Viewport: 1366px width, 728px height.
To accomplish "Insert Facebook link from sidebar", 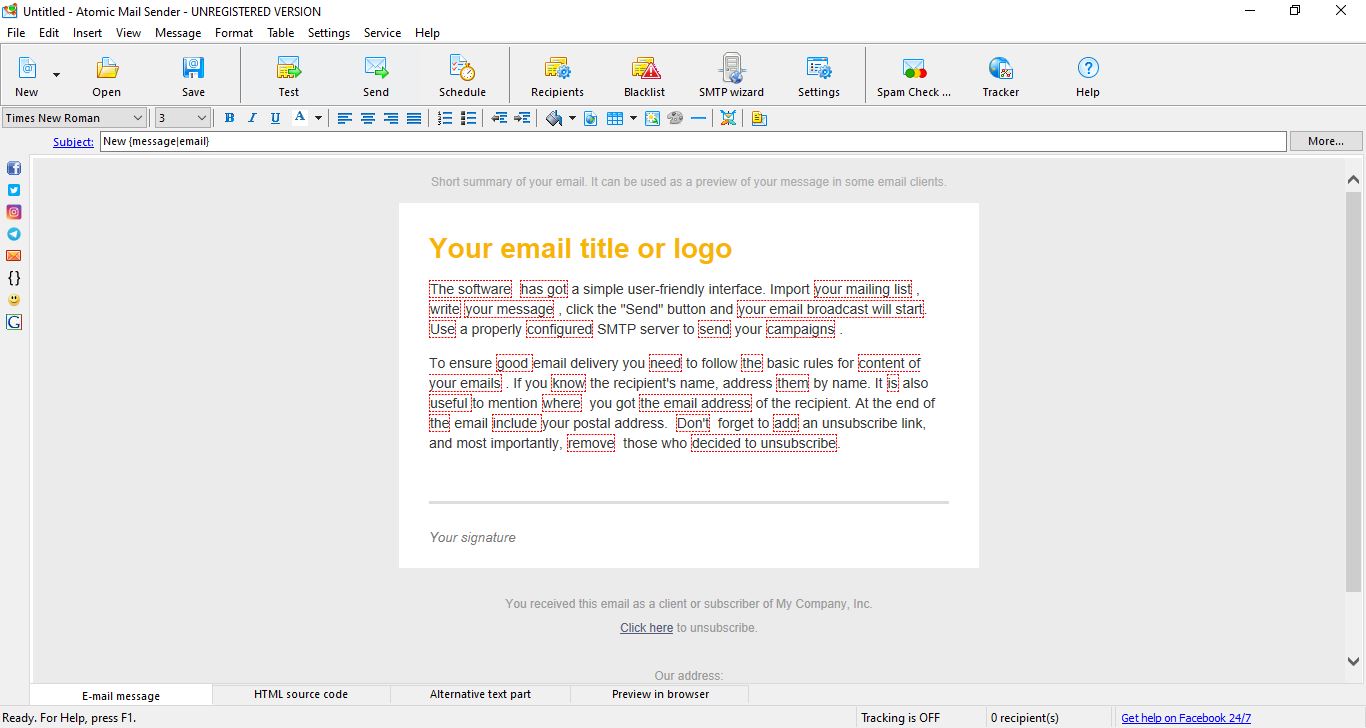I will (x=14, y=168).
